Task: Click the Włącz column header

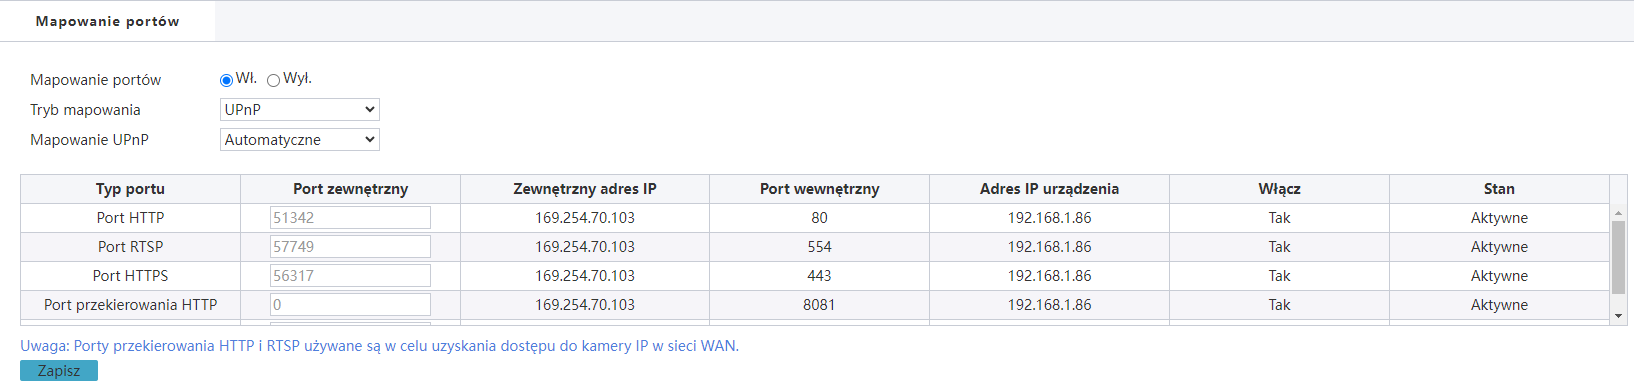Action: click(1279, 189)
